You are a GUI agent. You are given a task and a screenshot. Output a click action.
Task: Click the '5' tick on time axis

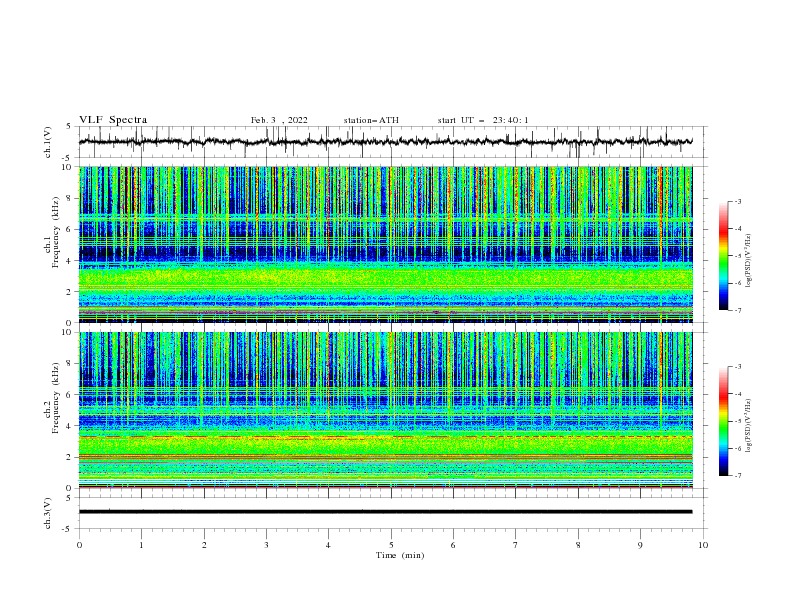[391, 545]
